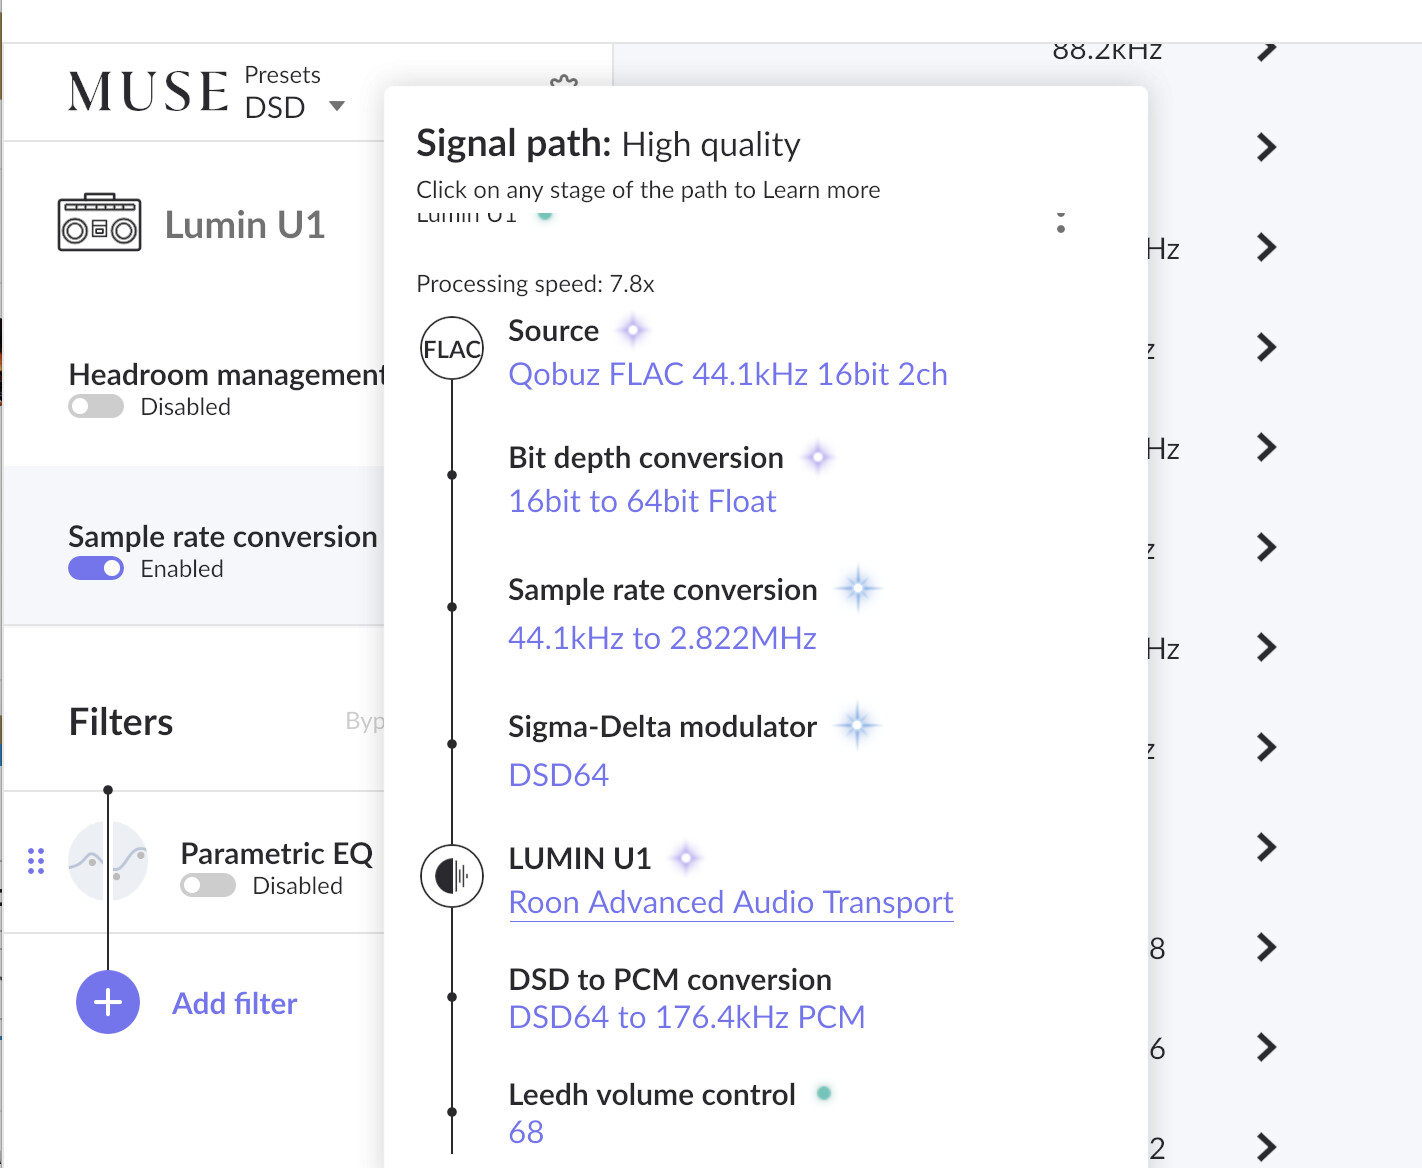The height and width of the screenshot is (1168, 1422).
Task: Click the Leedh volume control label
Action: click(x=652, y=1095)
